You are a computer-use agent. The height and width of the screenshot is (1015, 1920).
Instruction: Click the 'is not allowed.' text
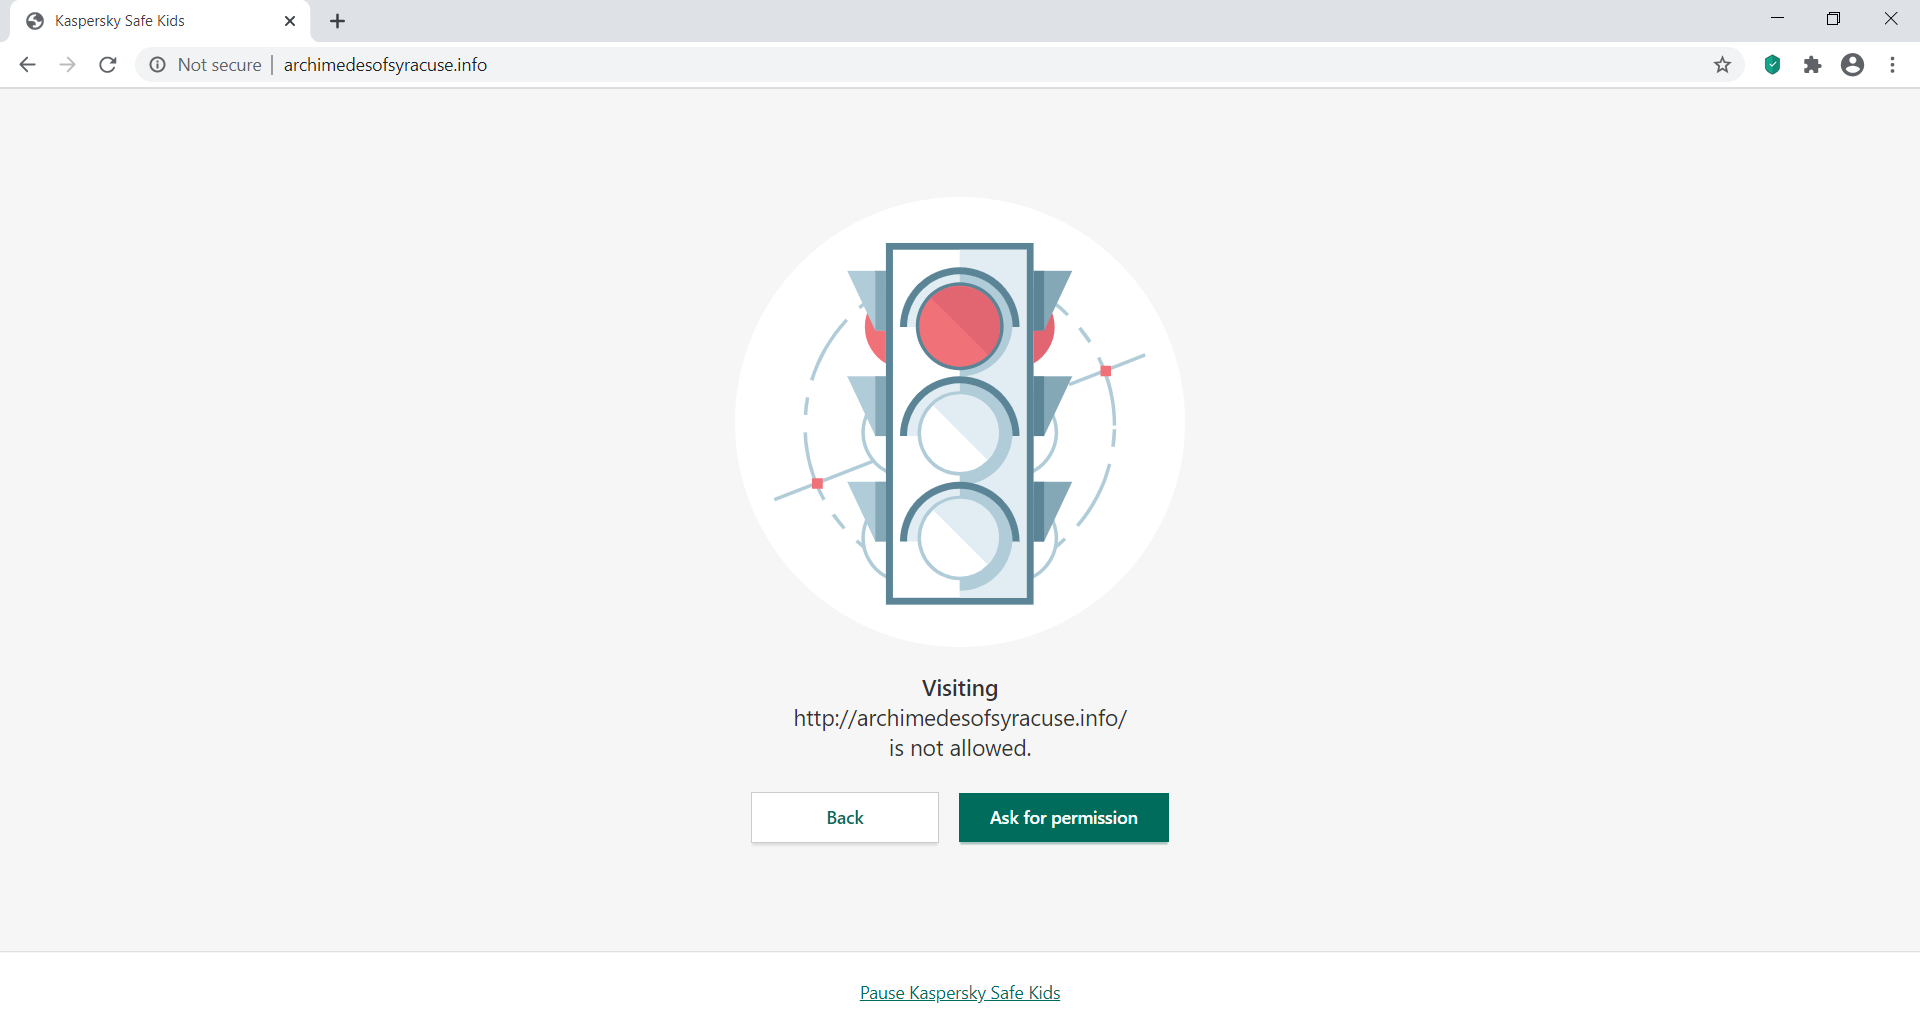click(960, 748)
